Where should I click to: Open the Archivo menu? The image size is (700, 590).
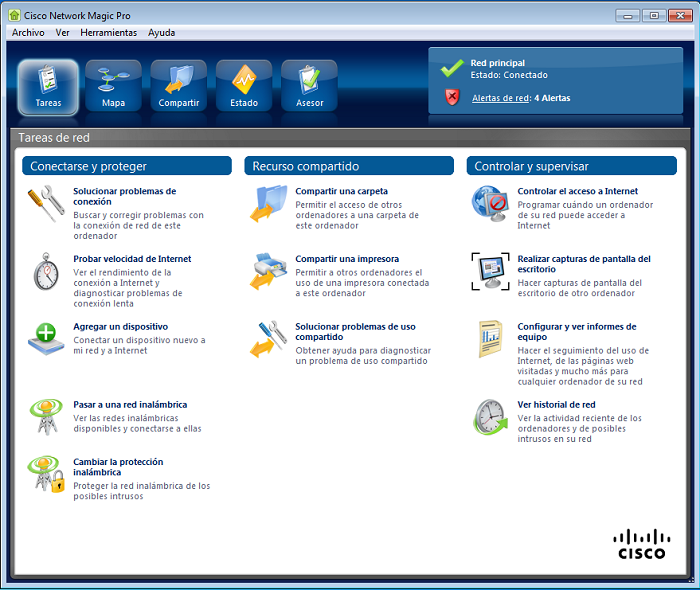(28, 33)
